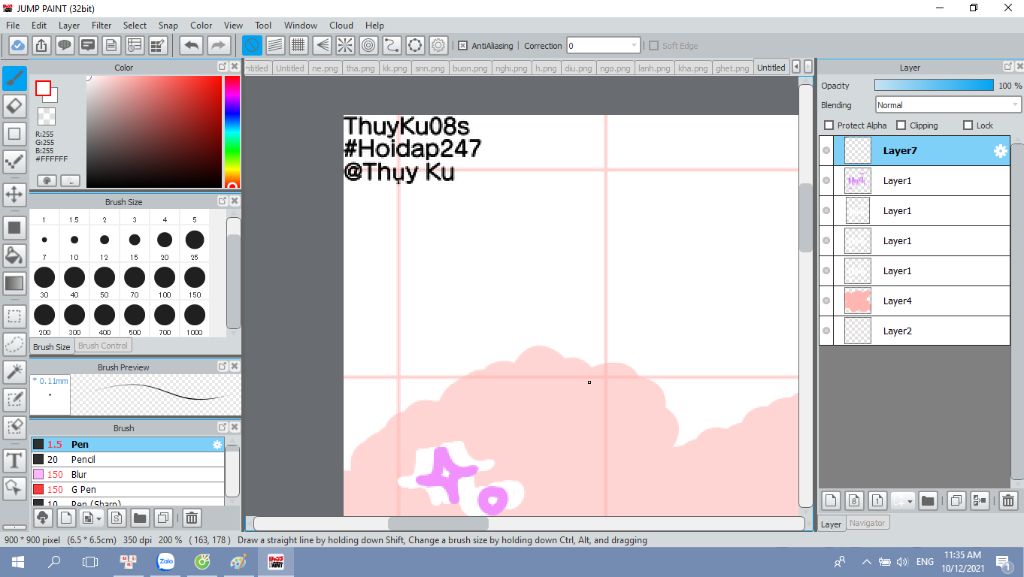The height and width of the screenshot is (577, 1024).
Task: Select the G Pen brush
Action: (128, 490)
